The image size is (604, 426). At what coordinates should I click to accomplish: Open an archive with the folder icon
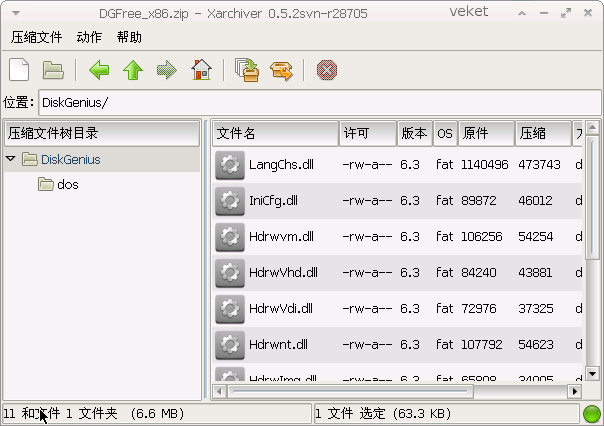pos(53,70)
